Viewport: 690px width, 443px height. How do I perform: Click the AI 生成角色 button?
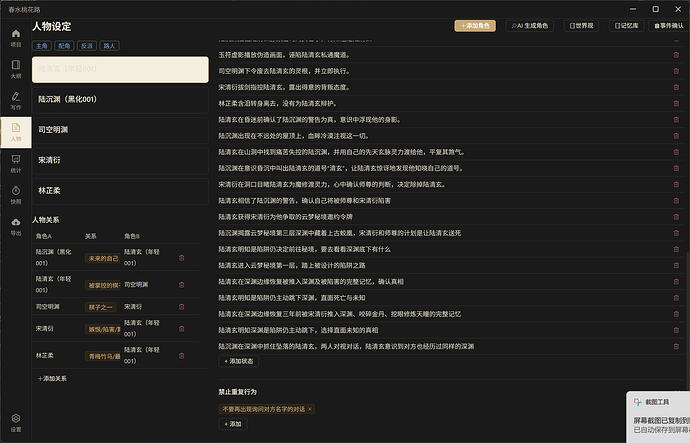click(x=530, y=26)
